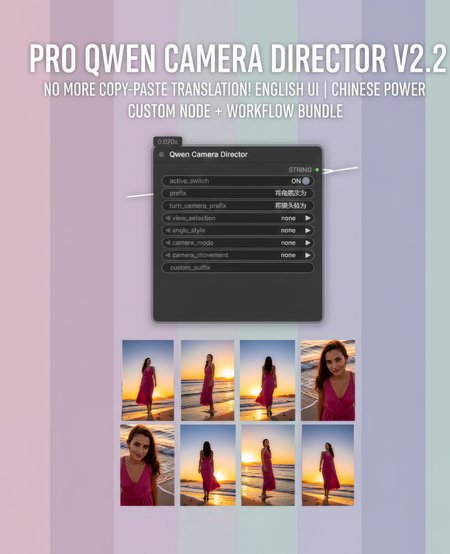
Task: Step camera_movement back with left arrow
Action: tap(168, 255)
